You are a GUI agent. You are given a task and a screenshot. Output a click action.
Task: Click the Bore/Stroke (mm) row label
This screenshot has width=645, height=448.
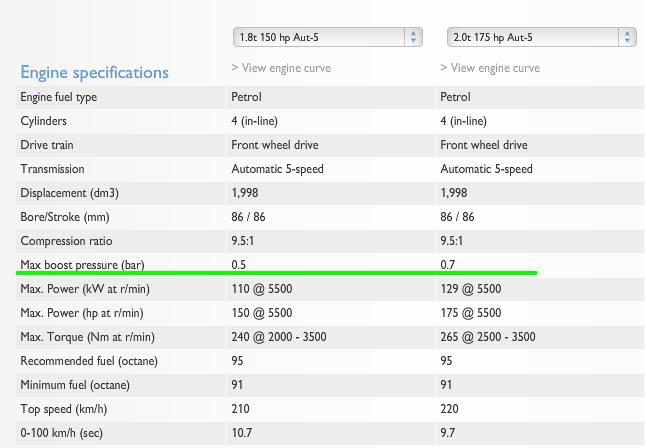66,217
